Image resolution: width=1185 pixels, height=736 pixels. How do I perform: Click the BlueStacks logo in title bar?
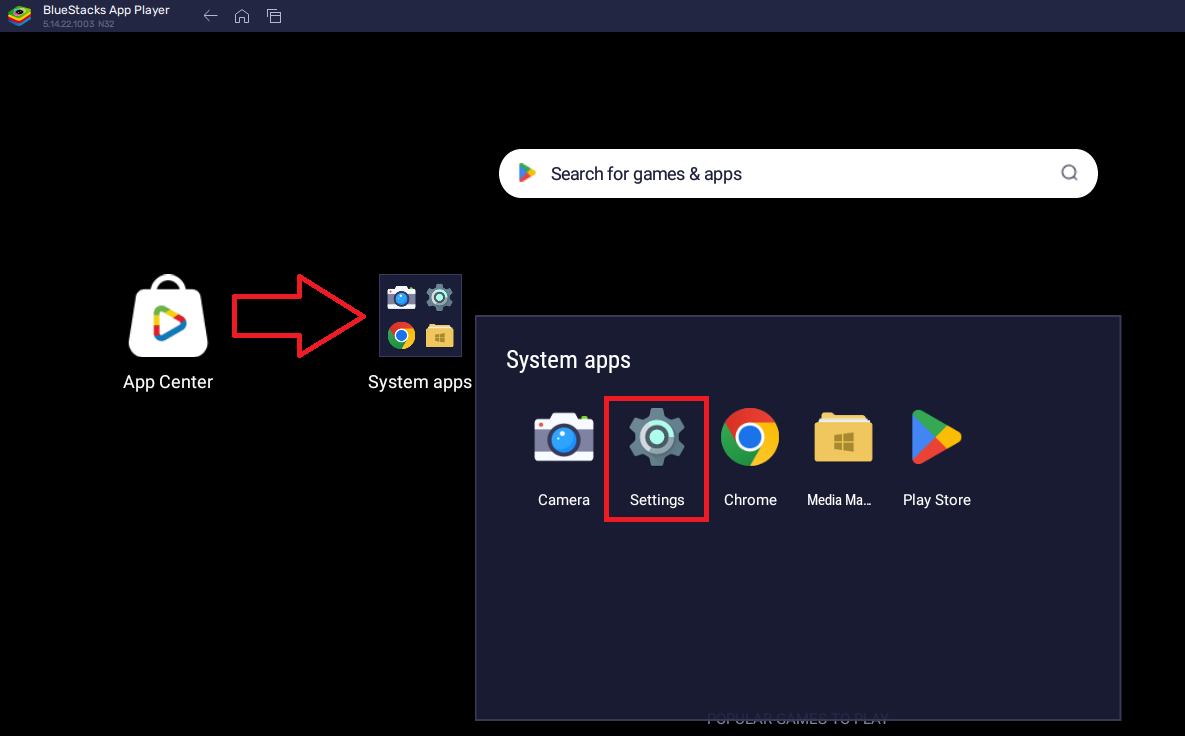click(x=19, y=15)
